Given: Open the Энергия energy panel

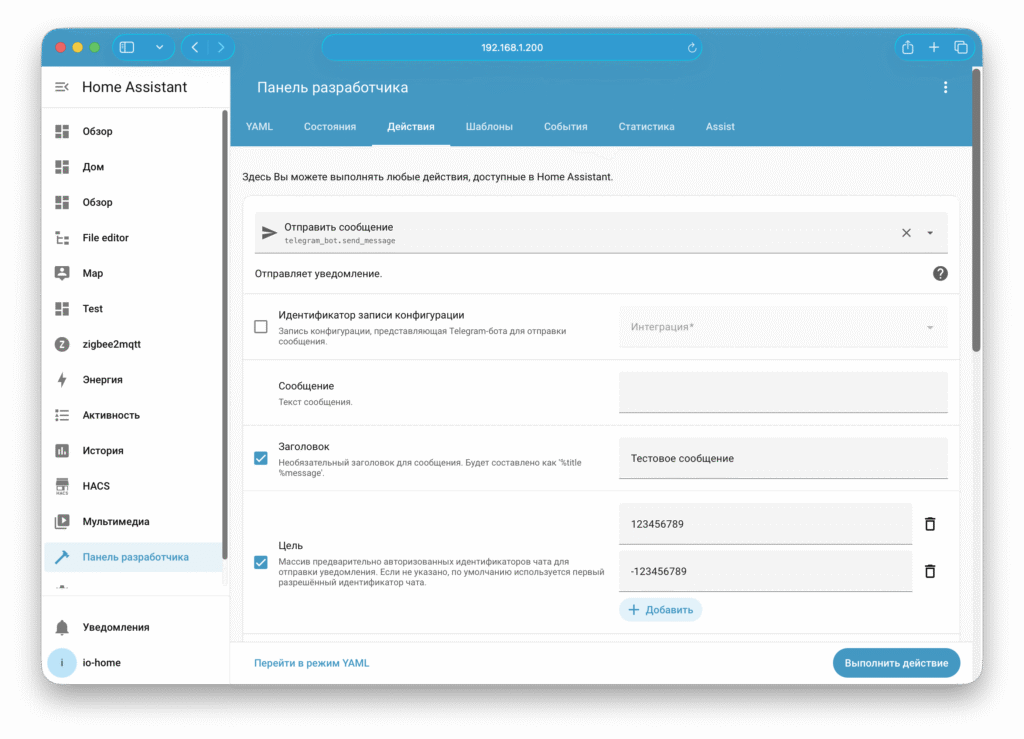Looking at the screenshot, I should (x=102, y=380).
